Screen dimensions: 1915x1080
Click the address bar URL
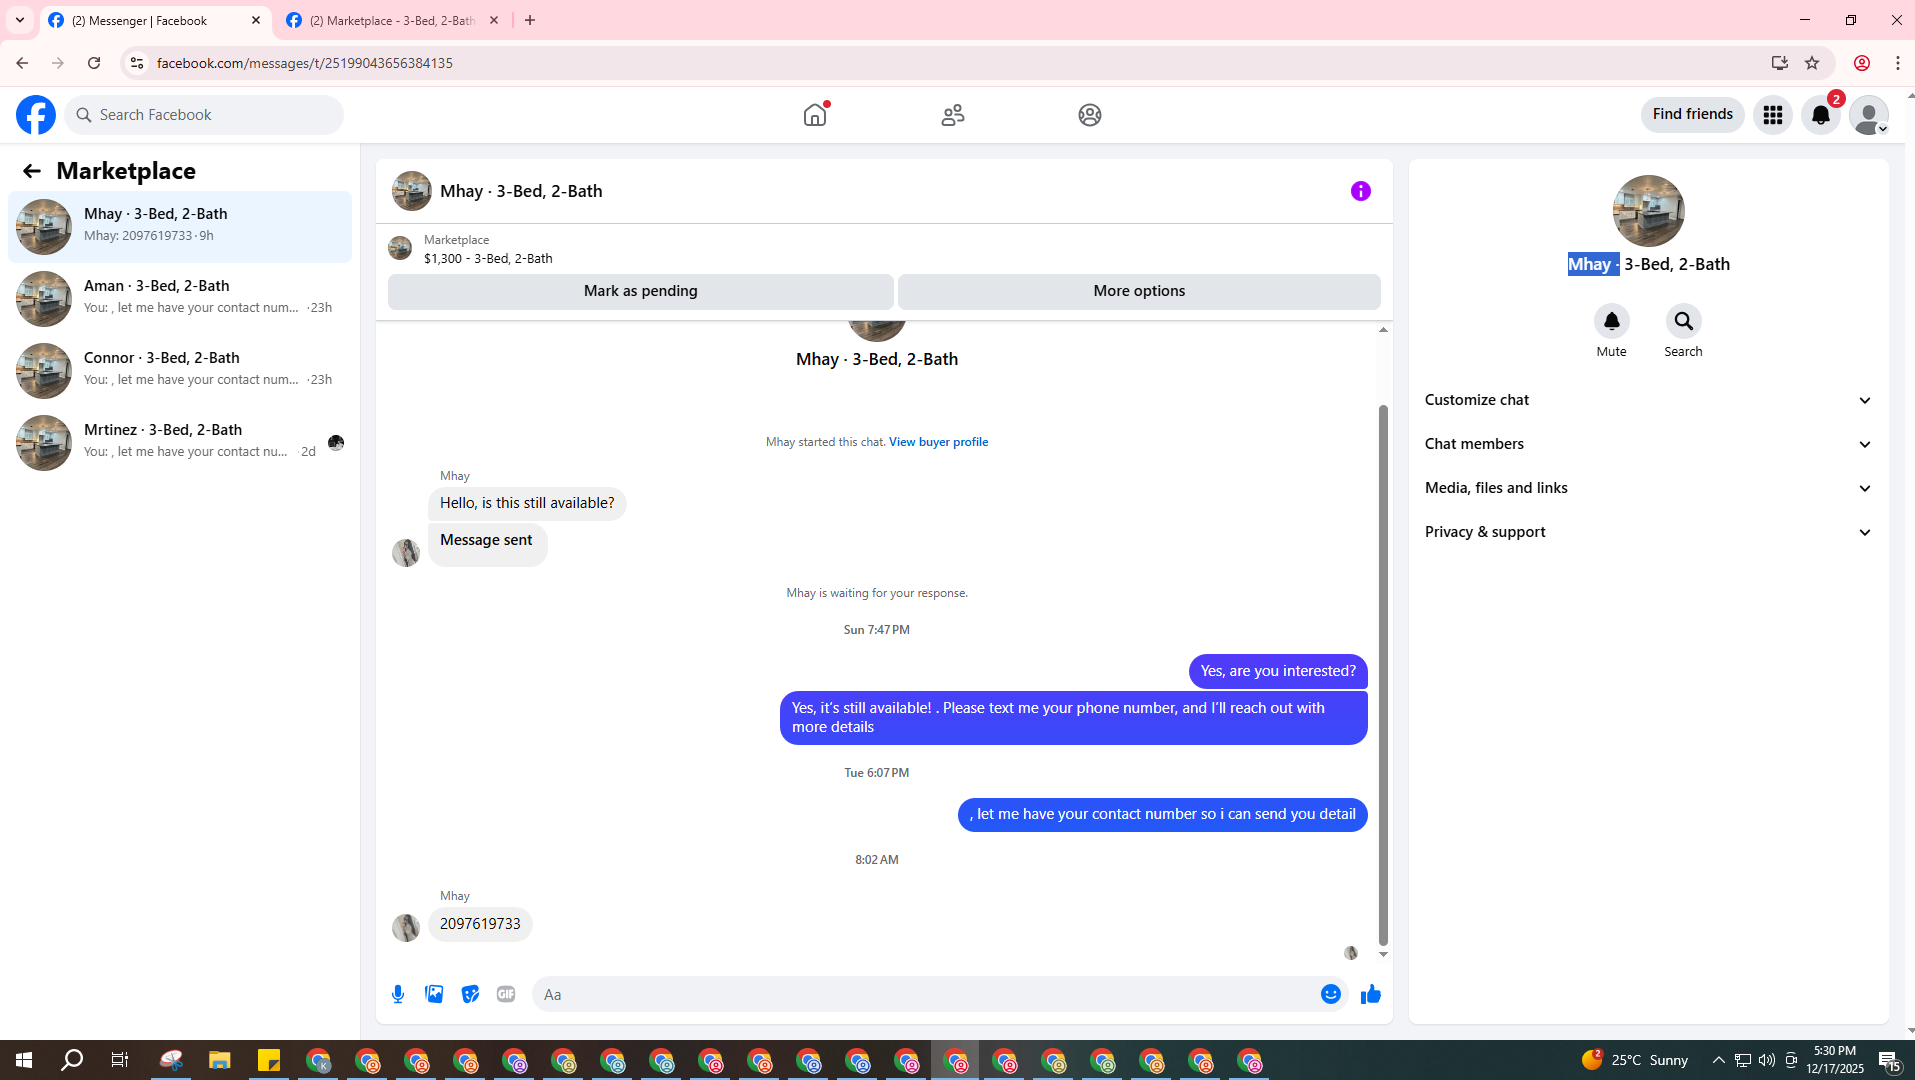pos(305,63)
